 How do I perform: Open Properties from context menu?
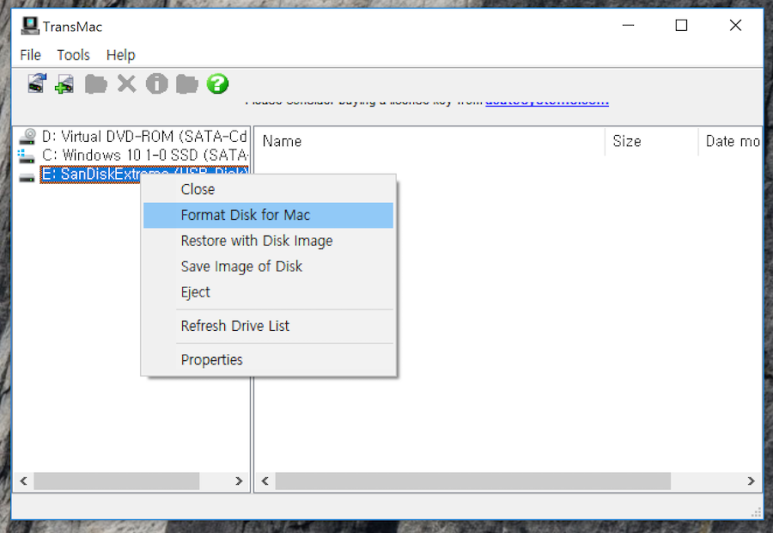coord(268,359)
